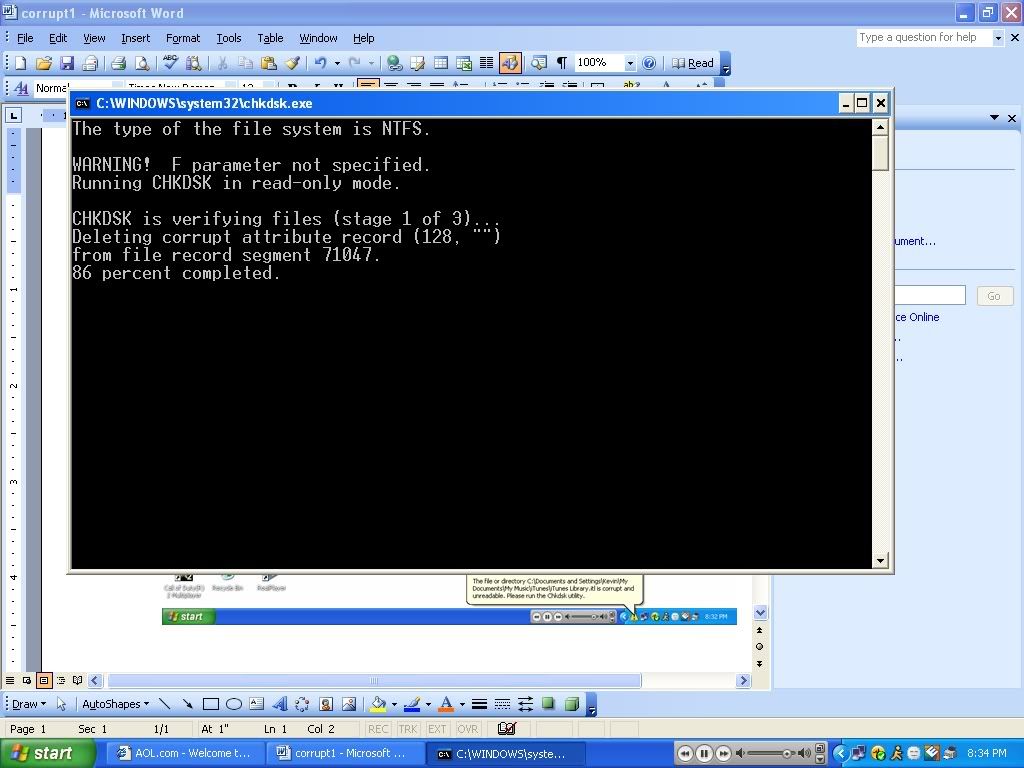Open the Print Preview tool

[141, 63]
